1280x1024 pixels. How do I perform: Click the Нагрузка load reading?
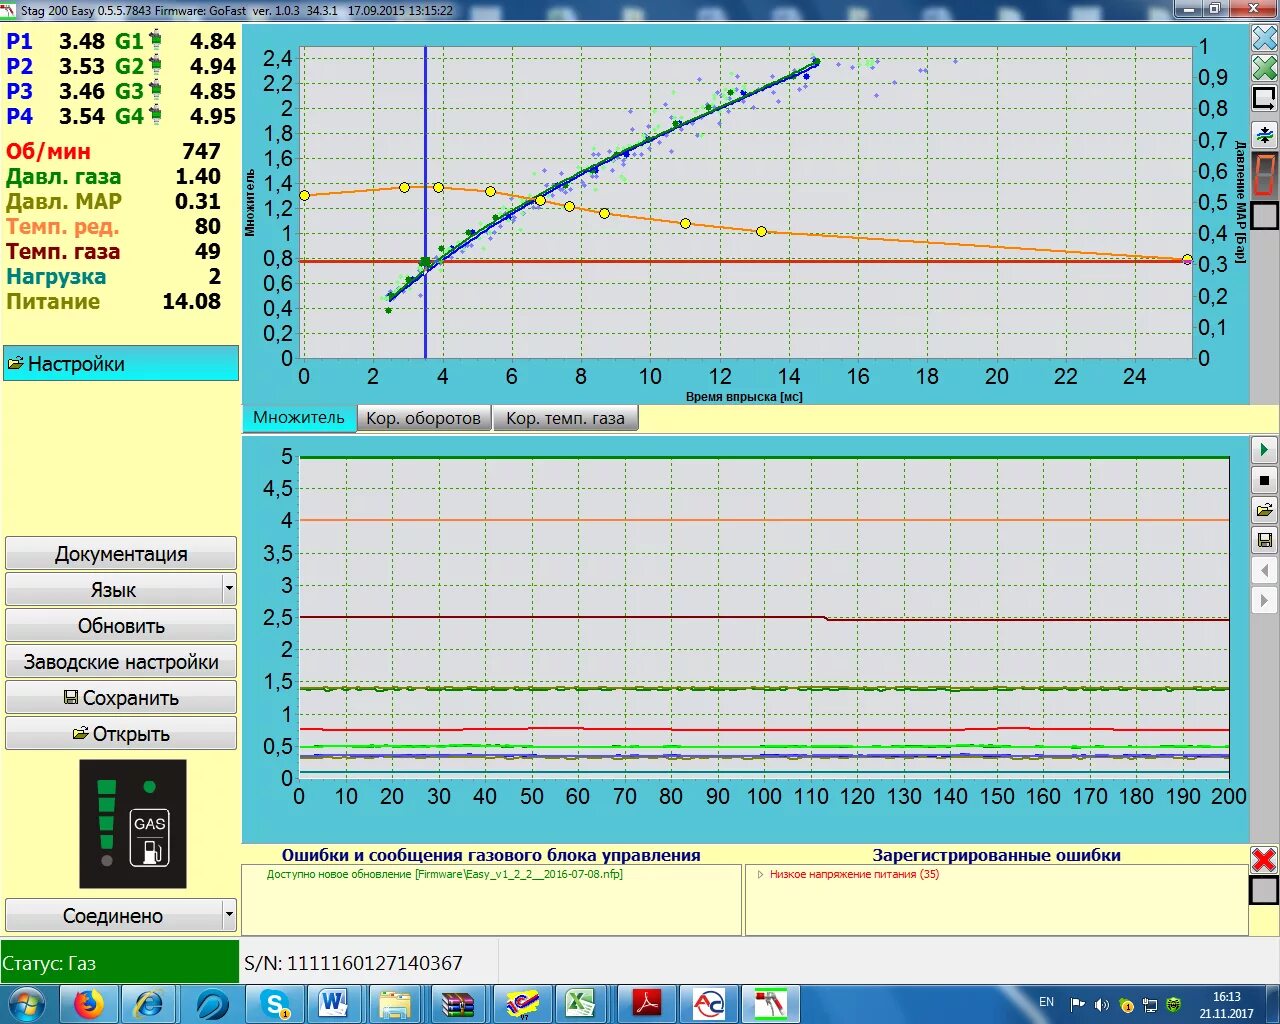113,276
